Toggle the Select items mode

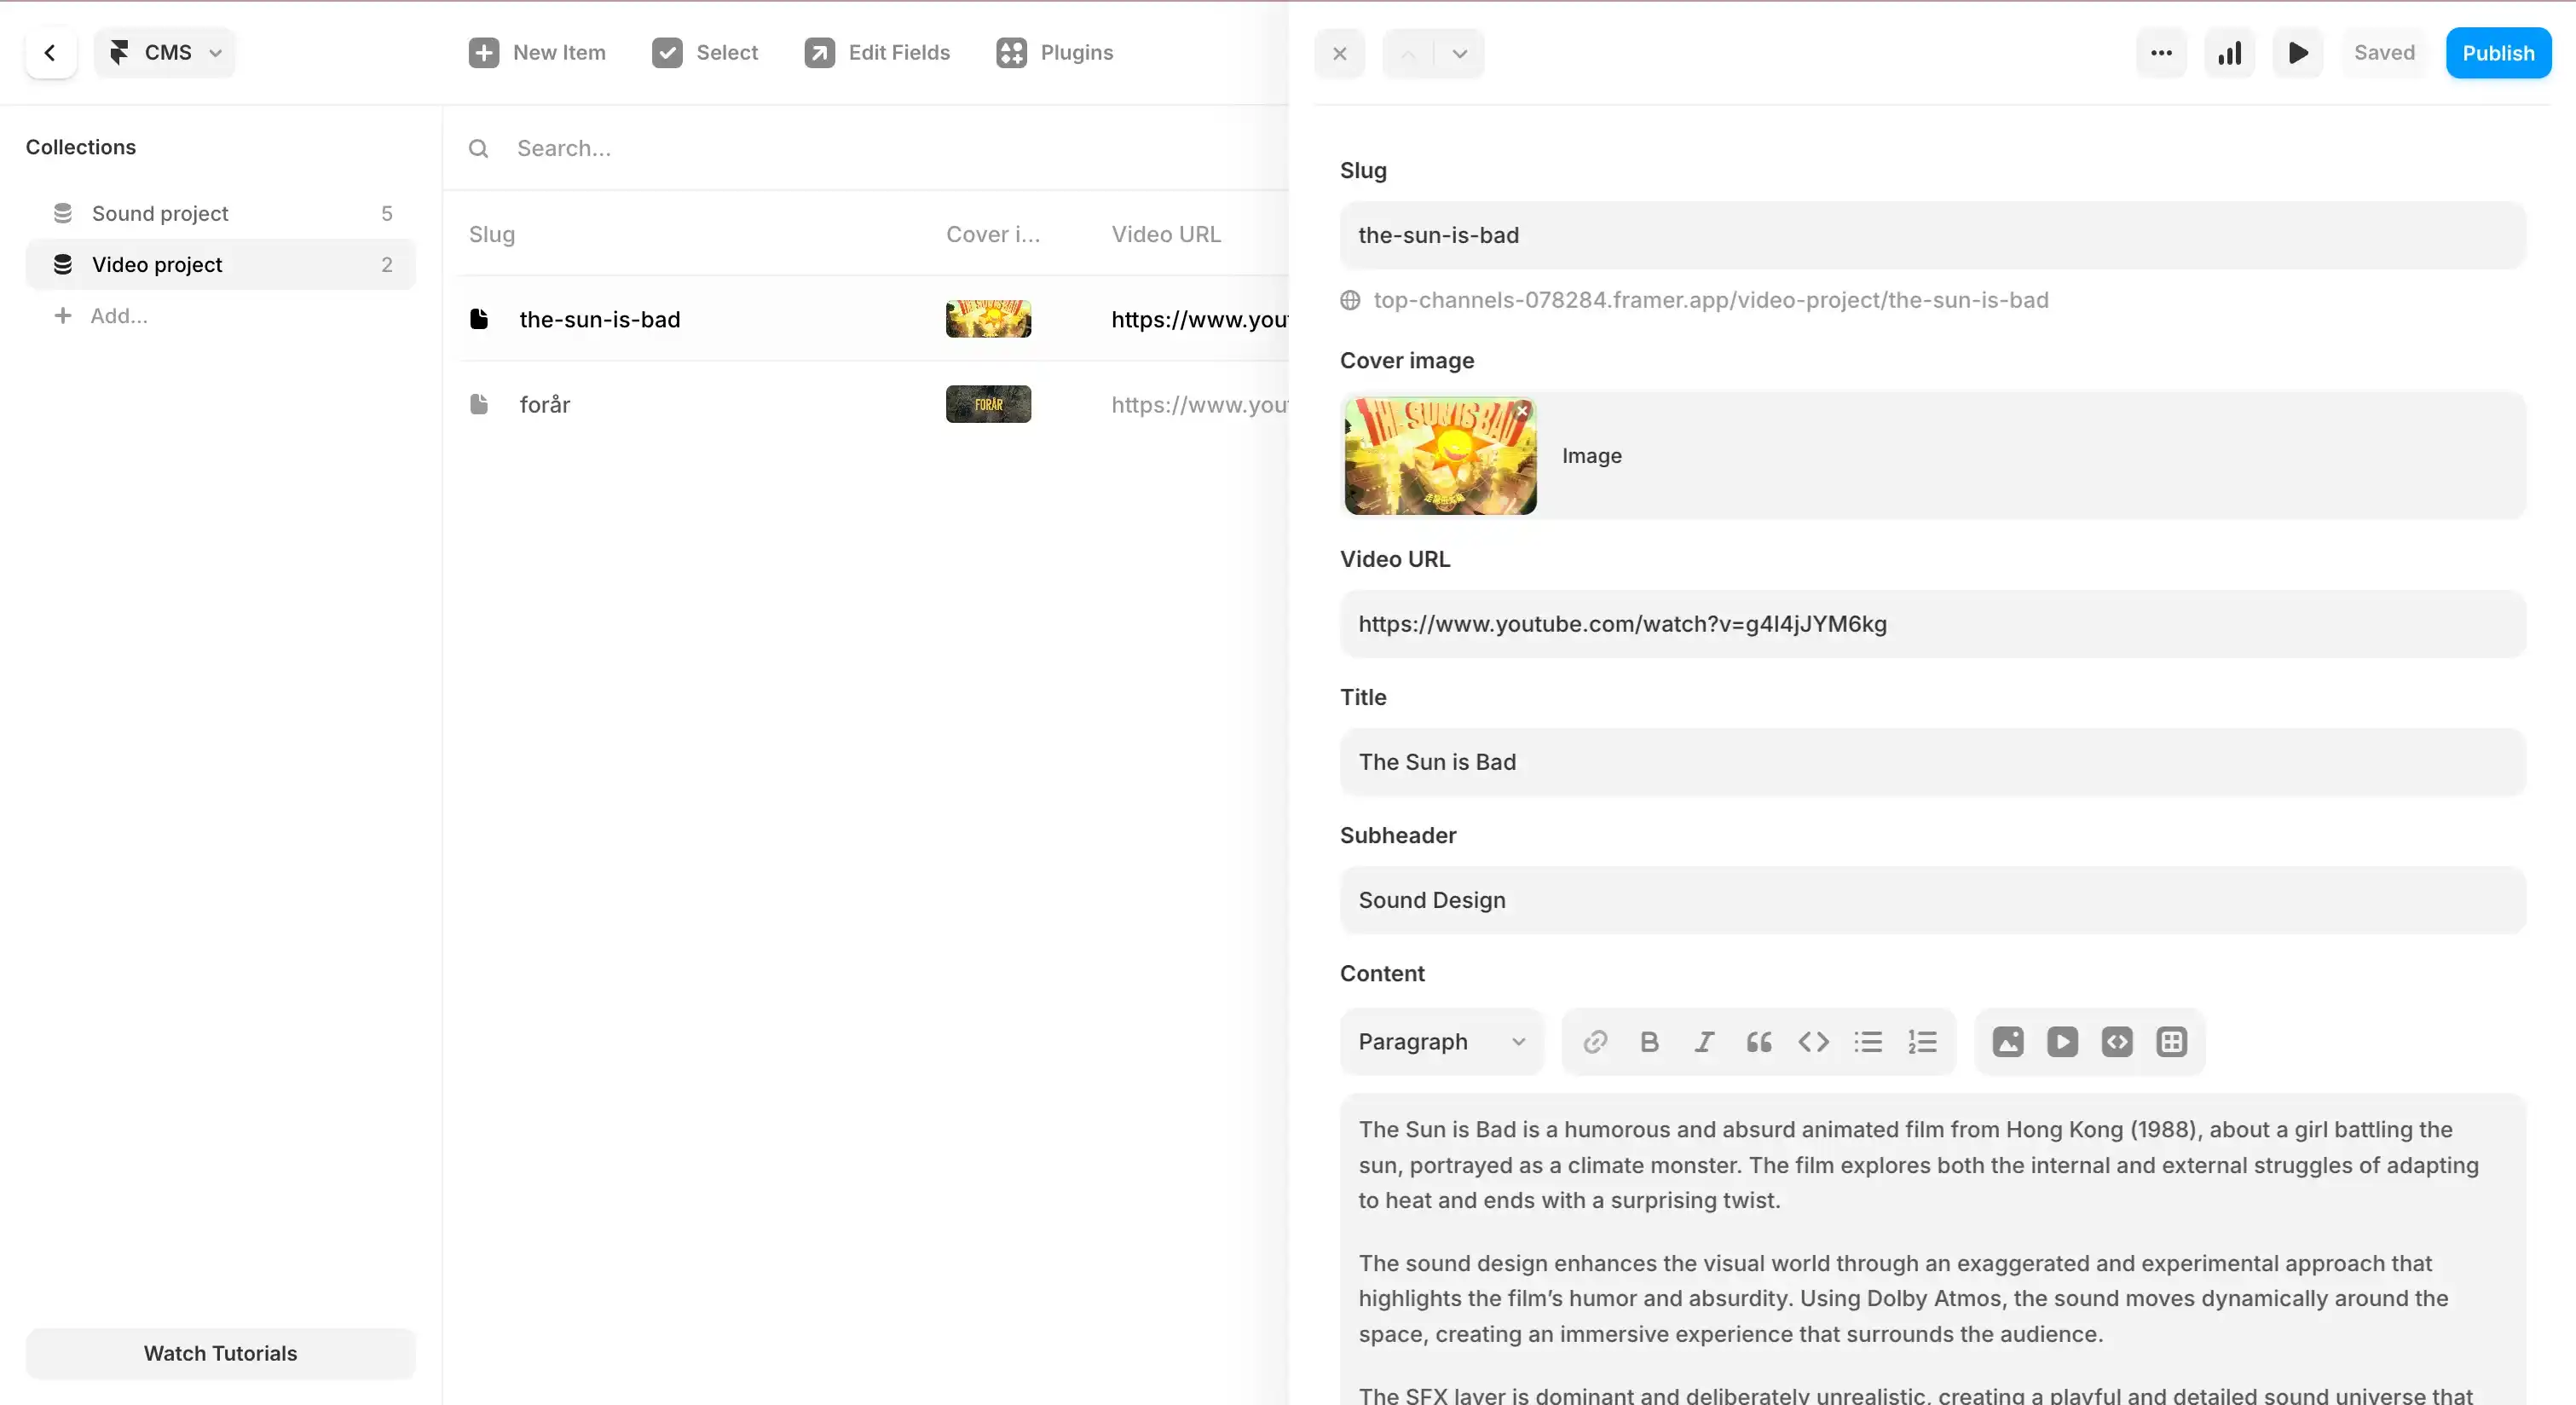[705, 53]
